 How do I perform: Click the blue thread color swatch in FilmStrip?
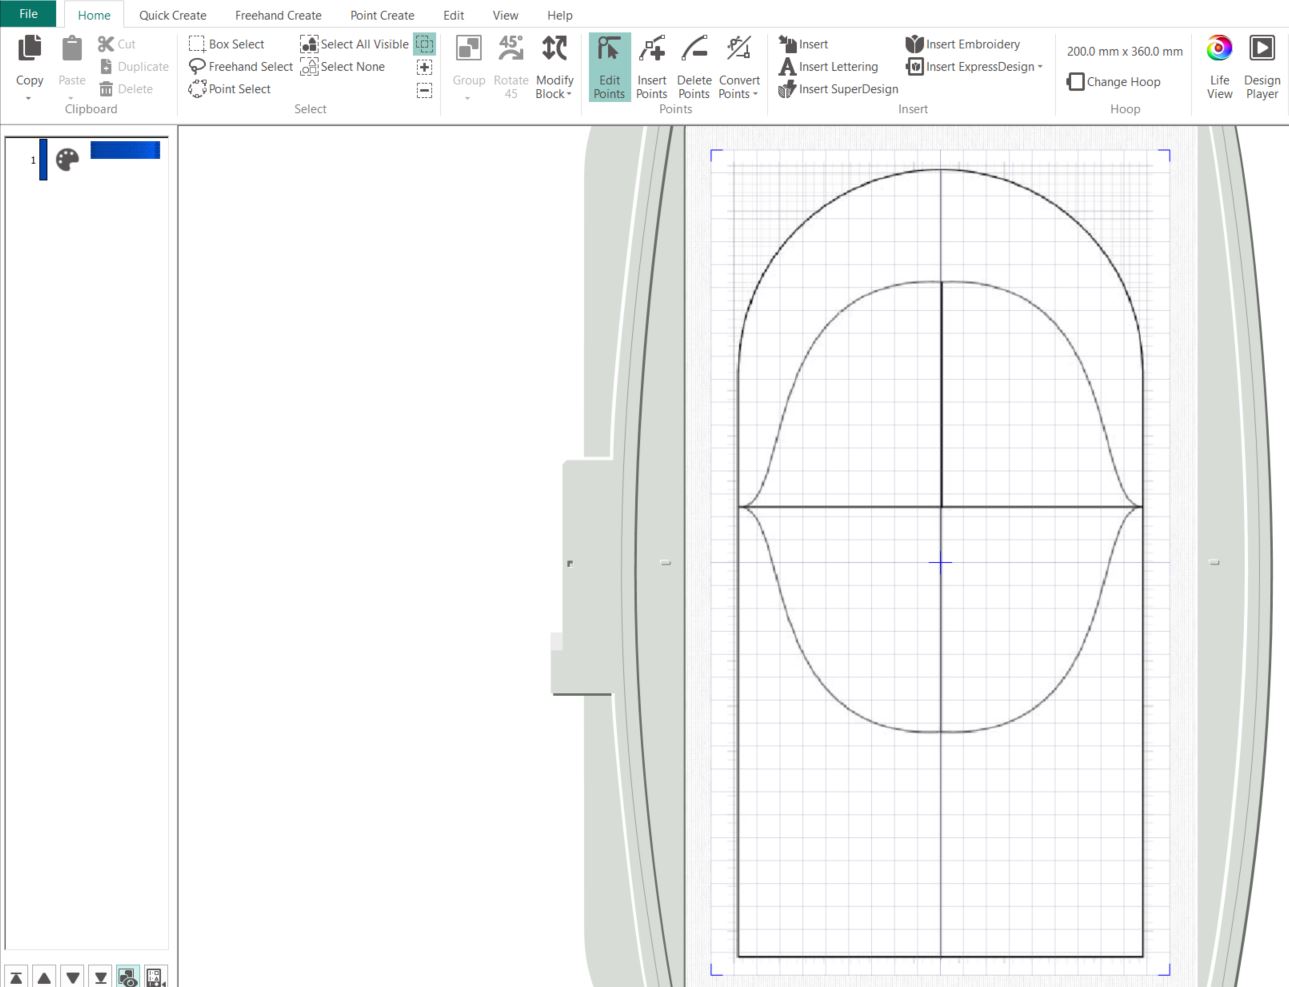click(x=125, y=150)
